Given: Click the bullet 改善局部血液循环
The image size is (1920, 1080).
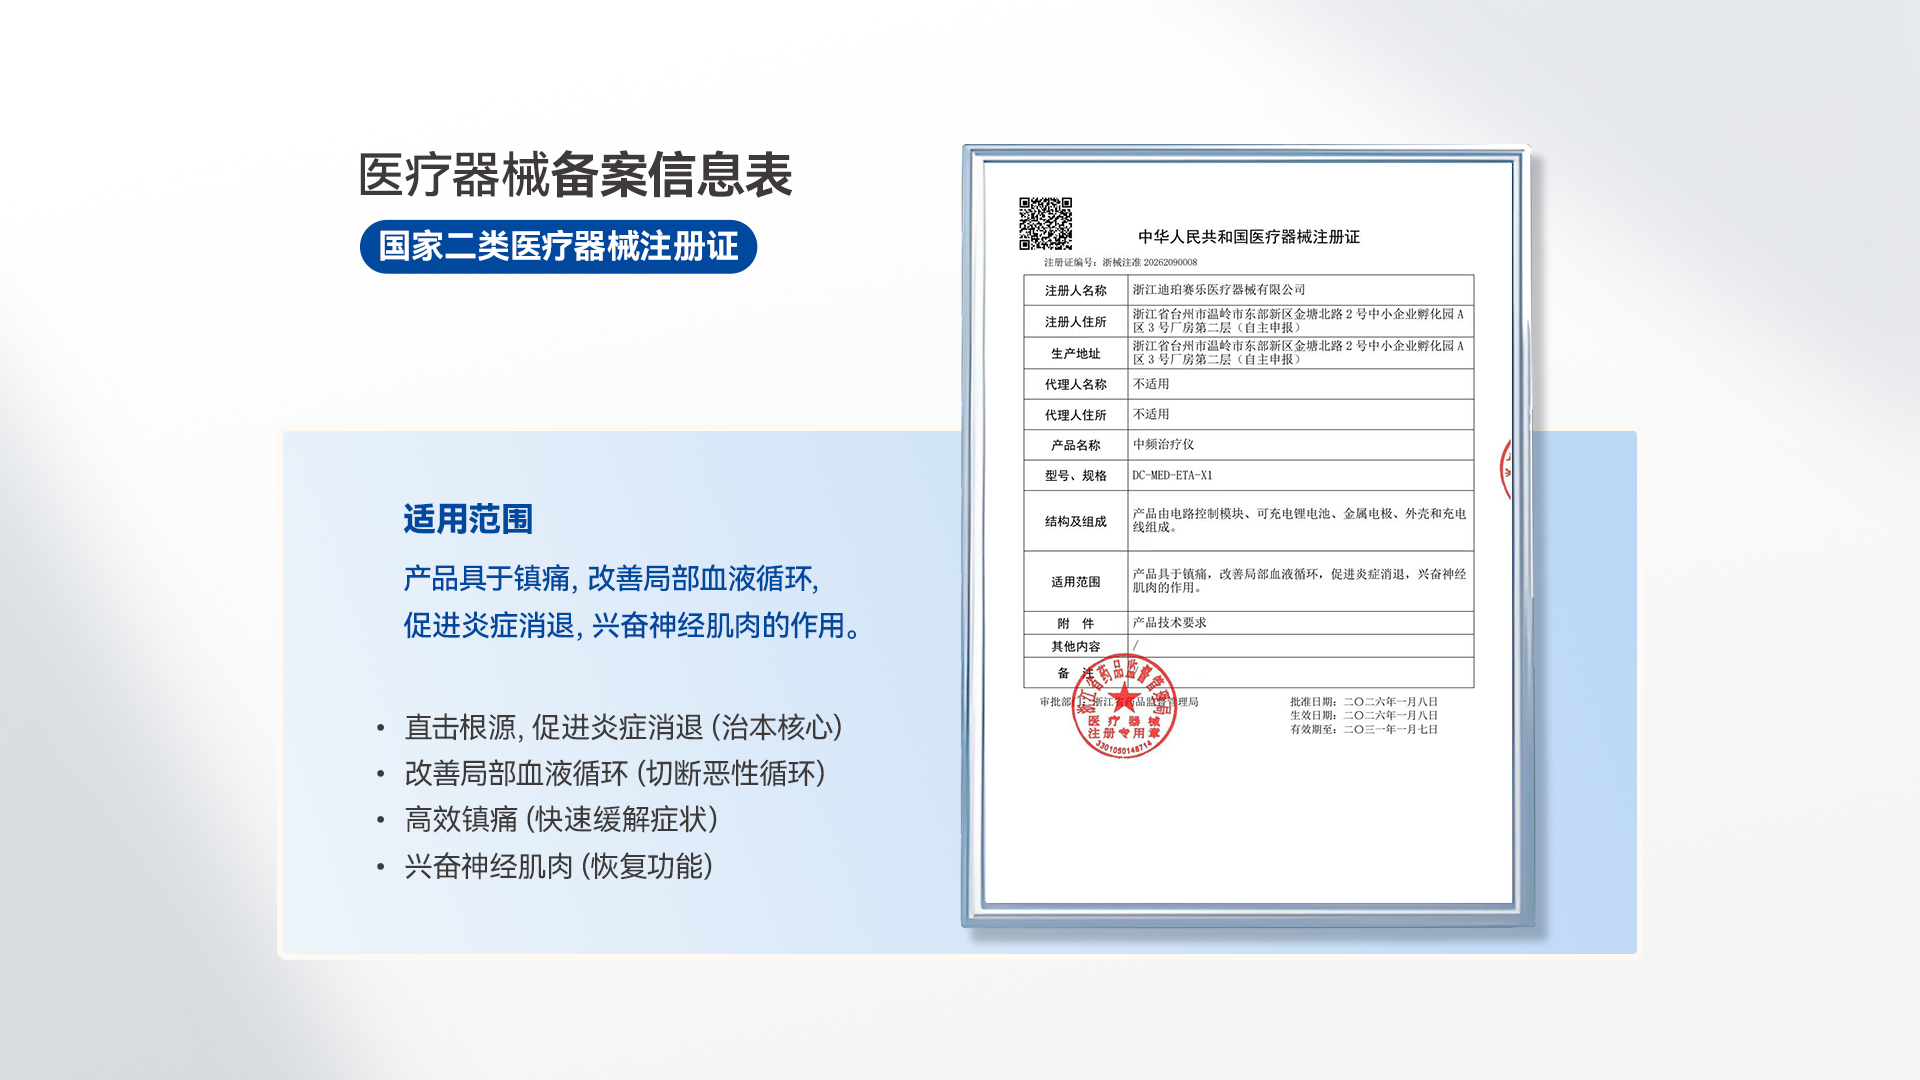Looking at the screenshot, I should pyautogui.click(x=614, y=774).
